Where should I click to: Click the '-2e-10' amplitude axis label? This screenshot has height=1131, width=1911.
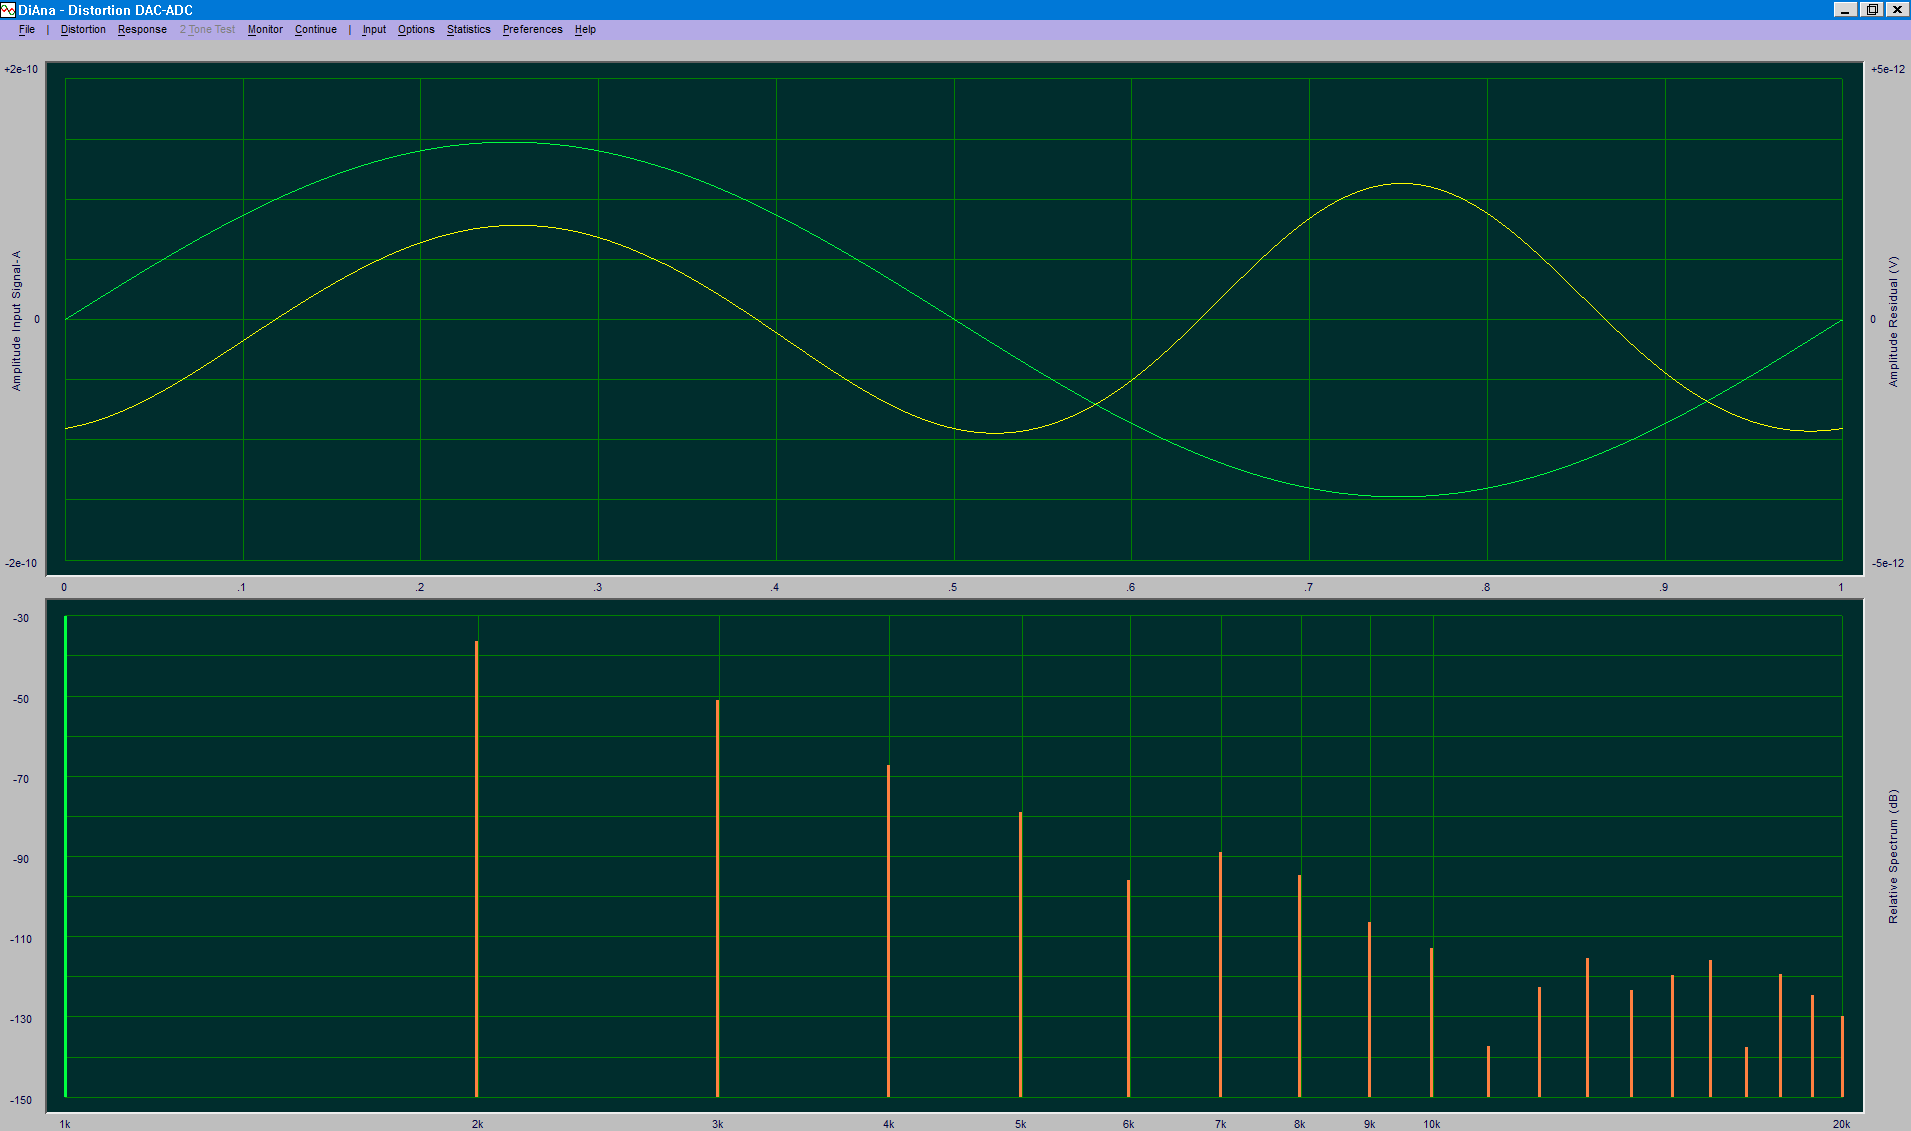point(21,563)
